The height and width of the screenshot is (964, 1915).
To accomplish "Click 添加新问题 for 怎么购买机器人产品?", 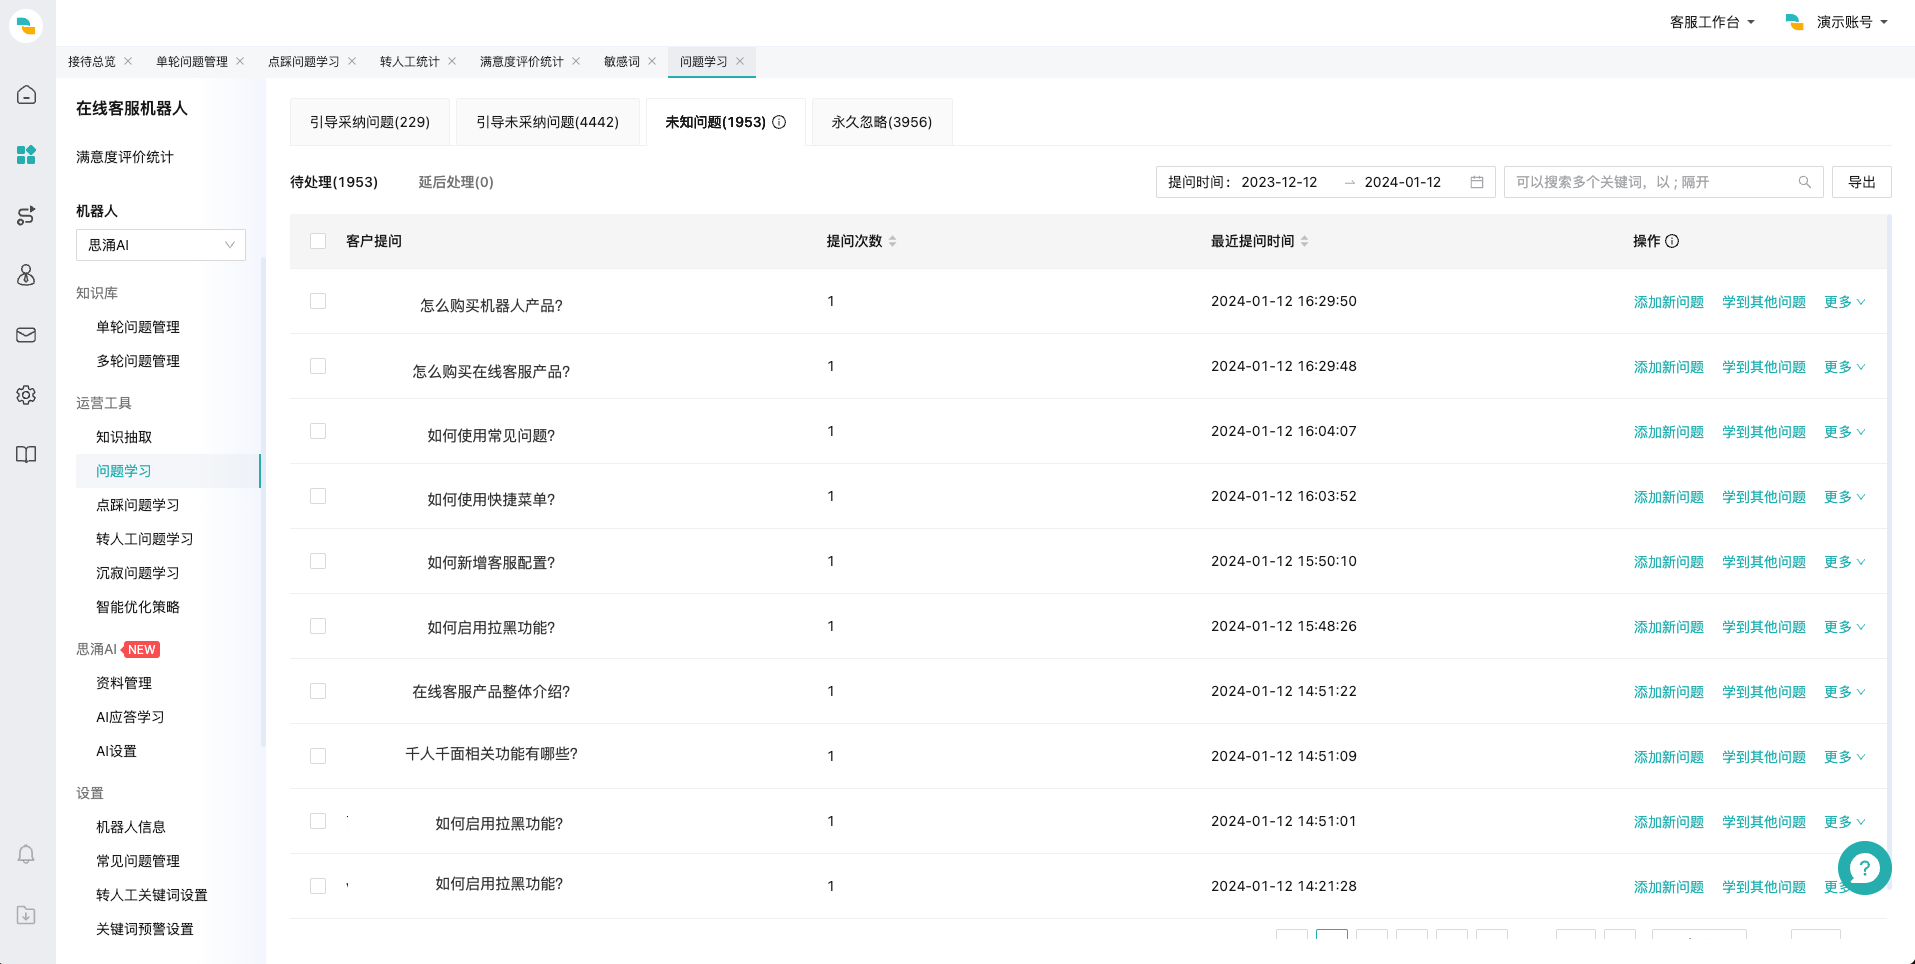I will click(1669, 302).
